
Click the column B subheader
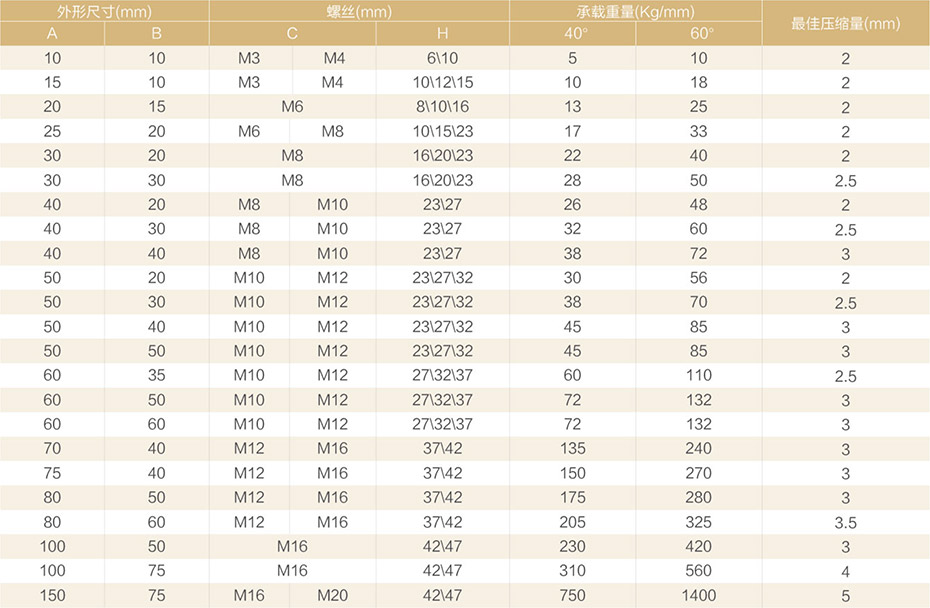click(156, 34)
